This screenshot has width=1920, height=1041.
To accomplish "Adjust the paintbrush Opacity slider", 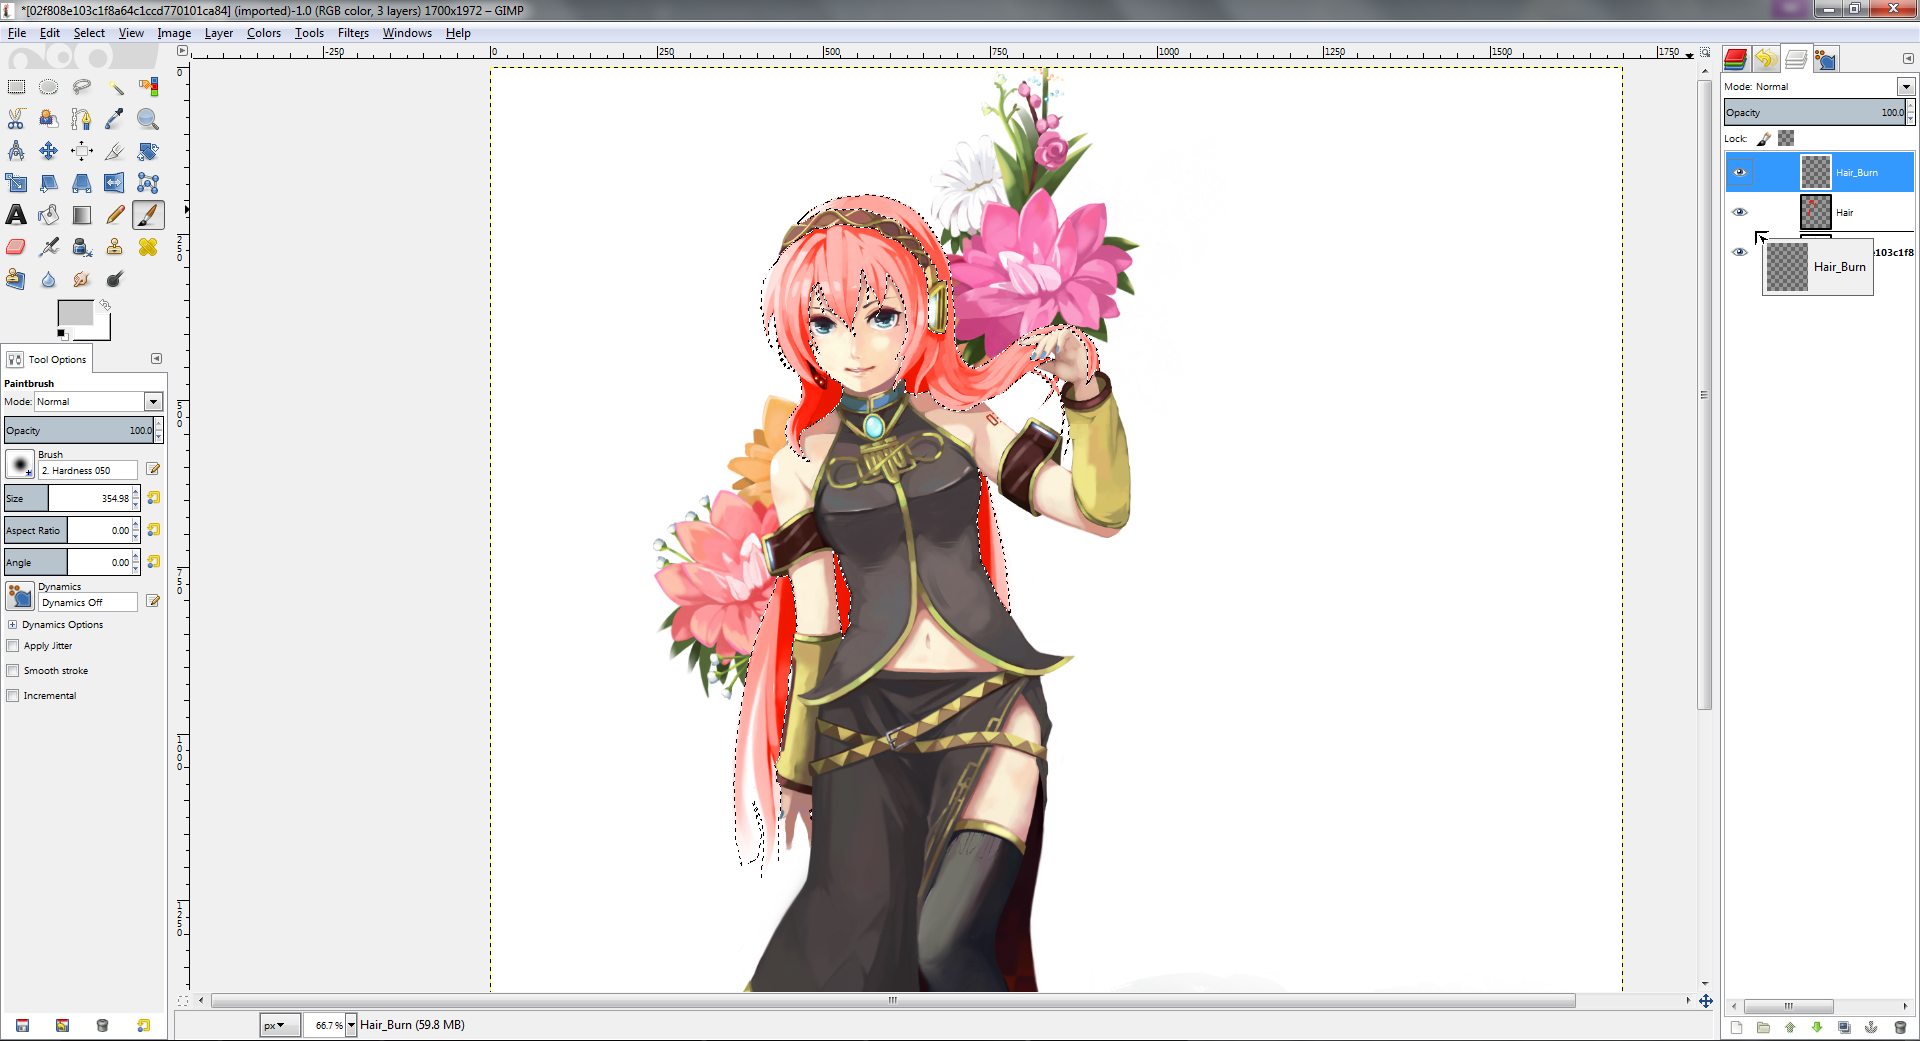I will point(79,431).
